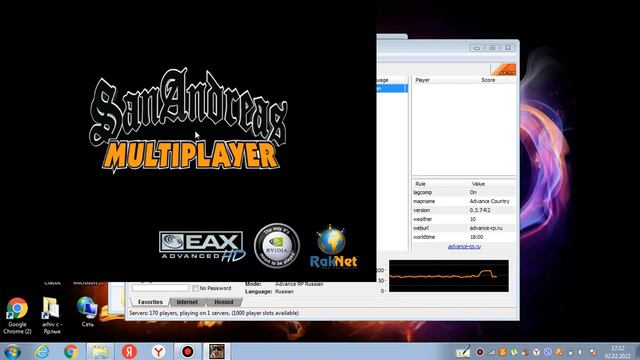640x360 pixels.
Task: Open the Сеть network desktop icon
Action: (87, 312)
